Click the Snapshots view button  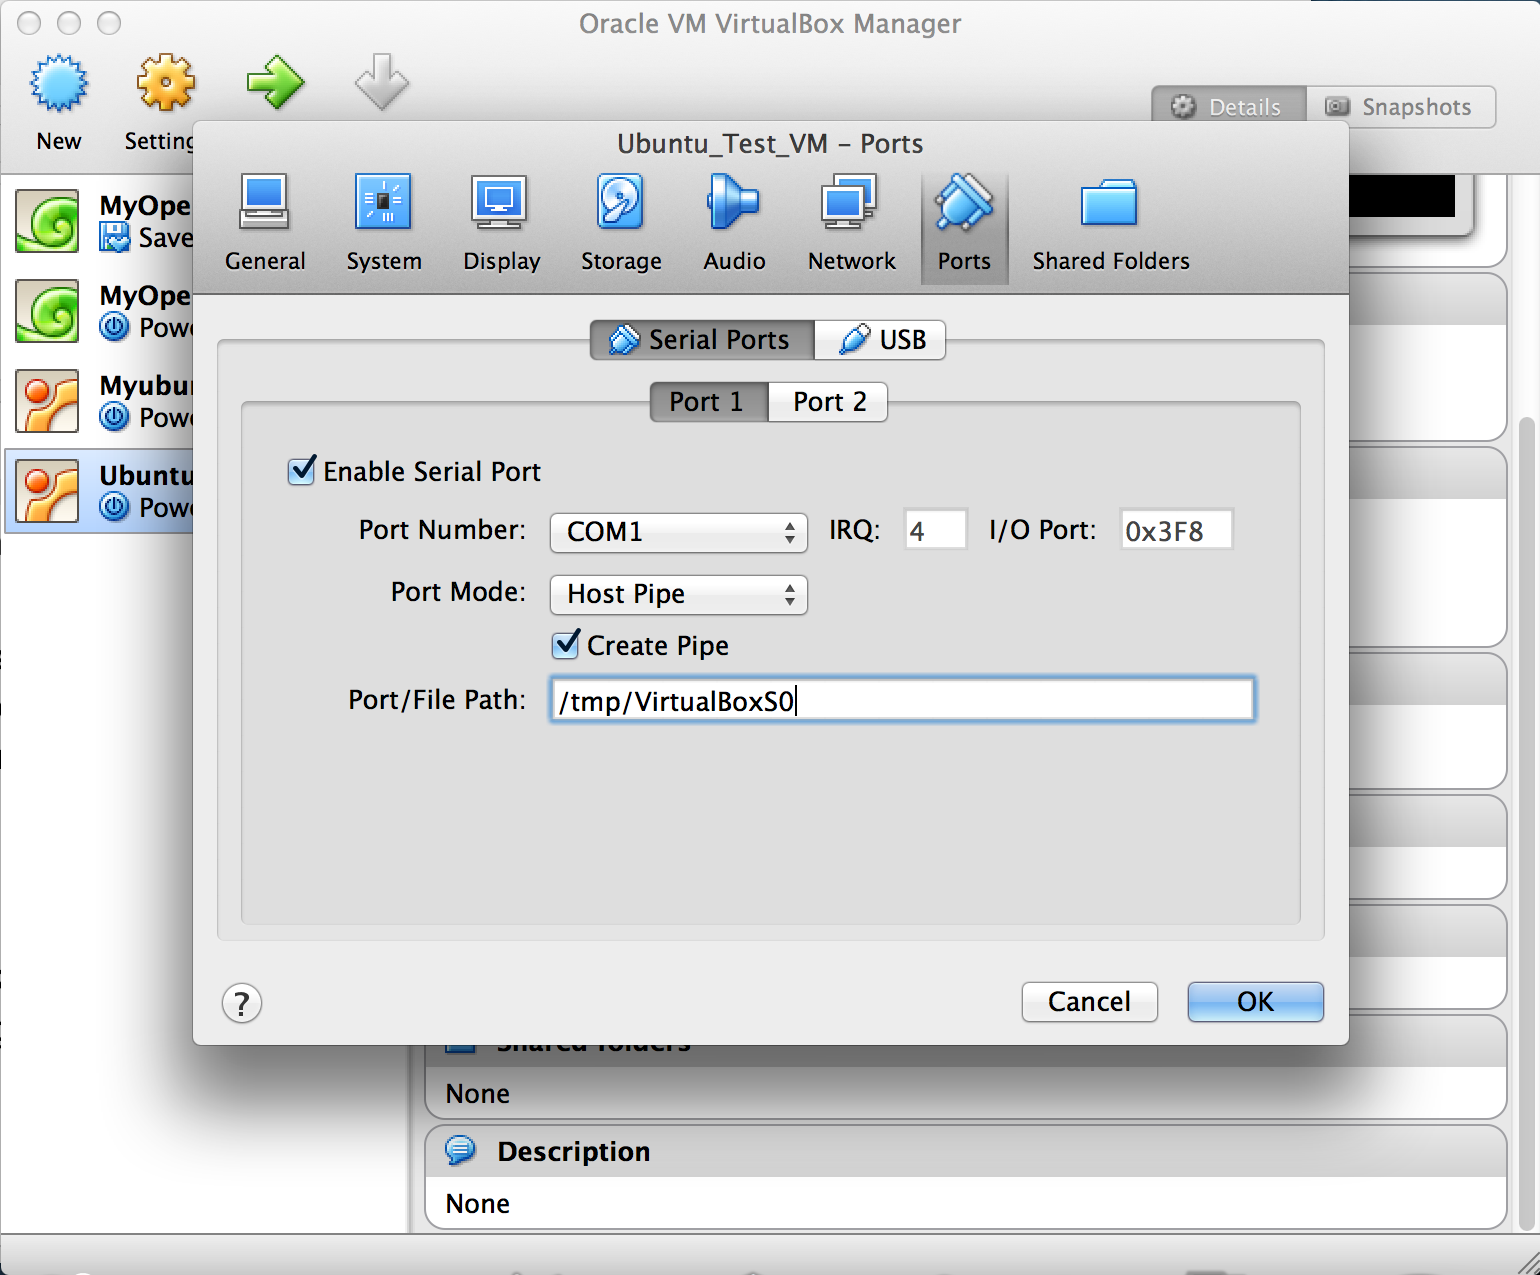[1401, 107]
